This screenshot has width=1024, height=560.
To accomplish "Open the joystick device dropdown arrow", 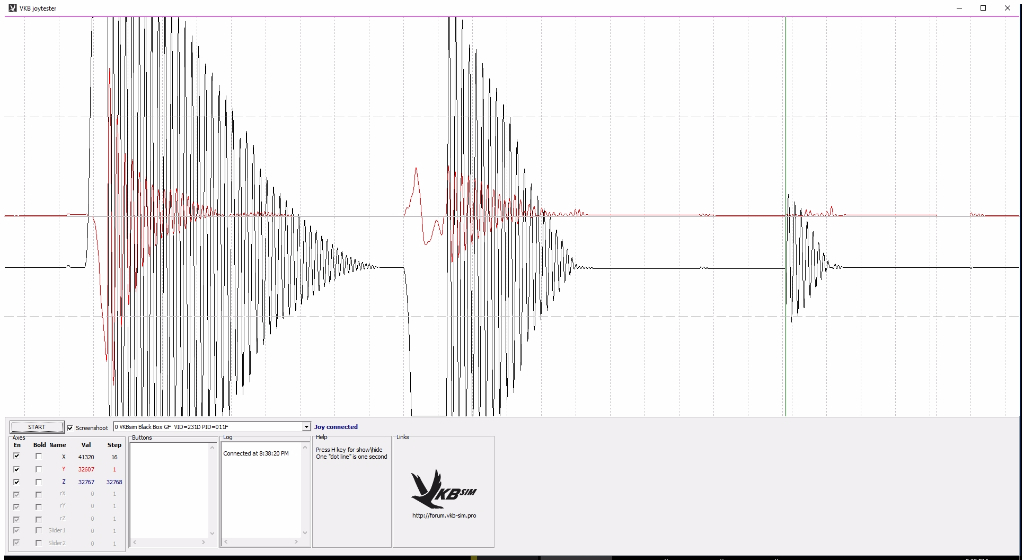I will coord(306,427).
